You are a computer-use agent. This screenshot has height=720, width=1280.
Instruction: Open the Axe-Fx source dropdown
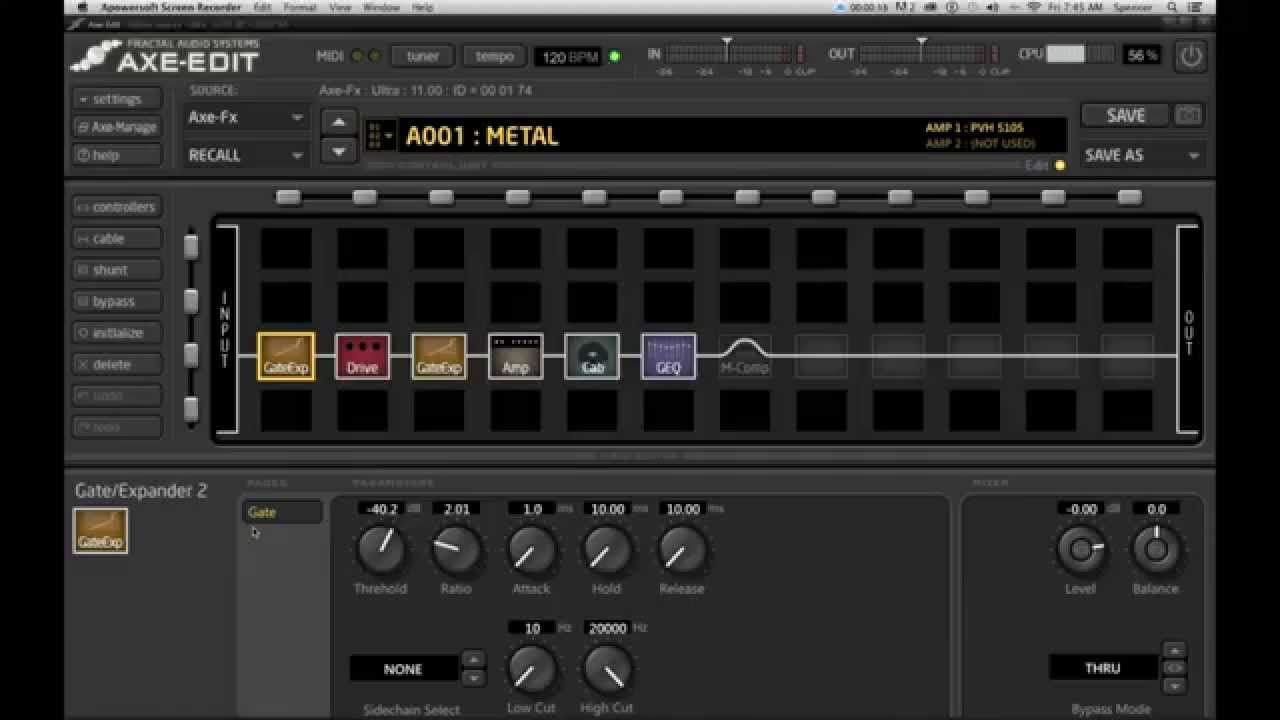246,117
